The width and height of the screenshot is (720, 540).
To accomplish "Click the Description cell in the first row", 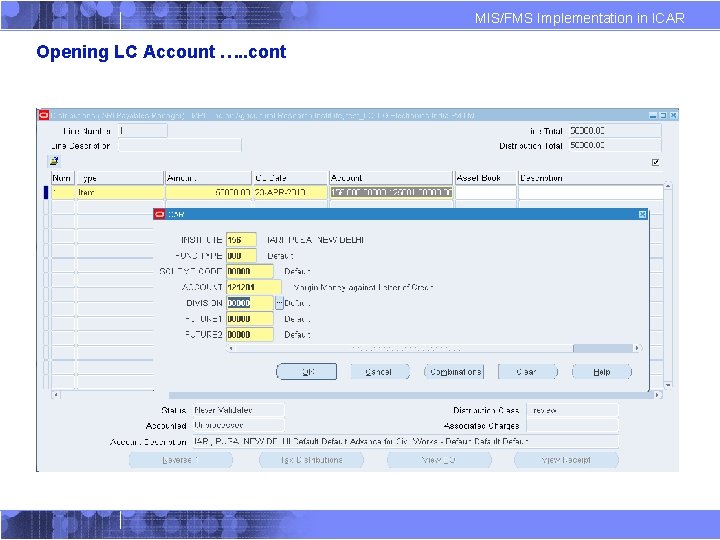I will [591, 192].
